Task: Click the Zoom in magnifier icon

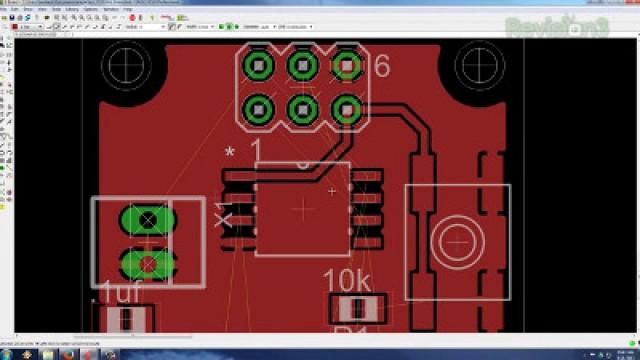Action: [x=81, y=18]
